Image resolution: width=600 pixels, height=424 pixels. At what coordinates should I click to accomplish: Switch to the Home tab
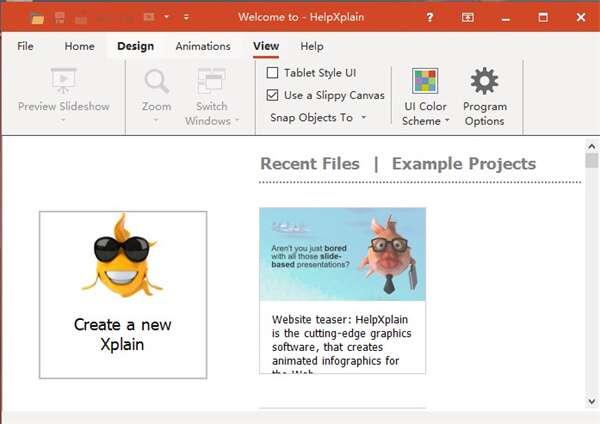79,46
